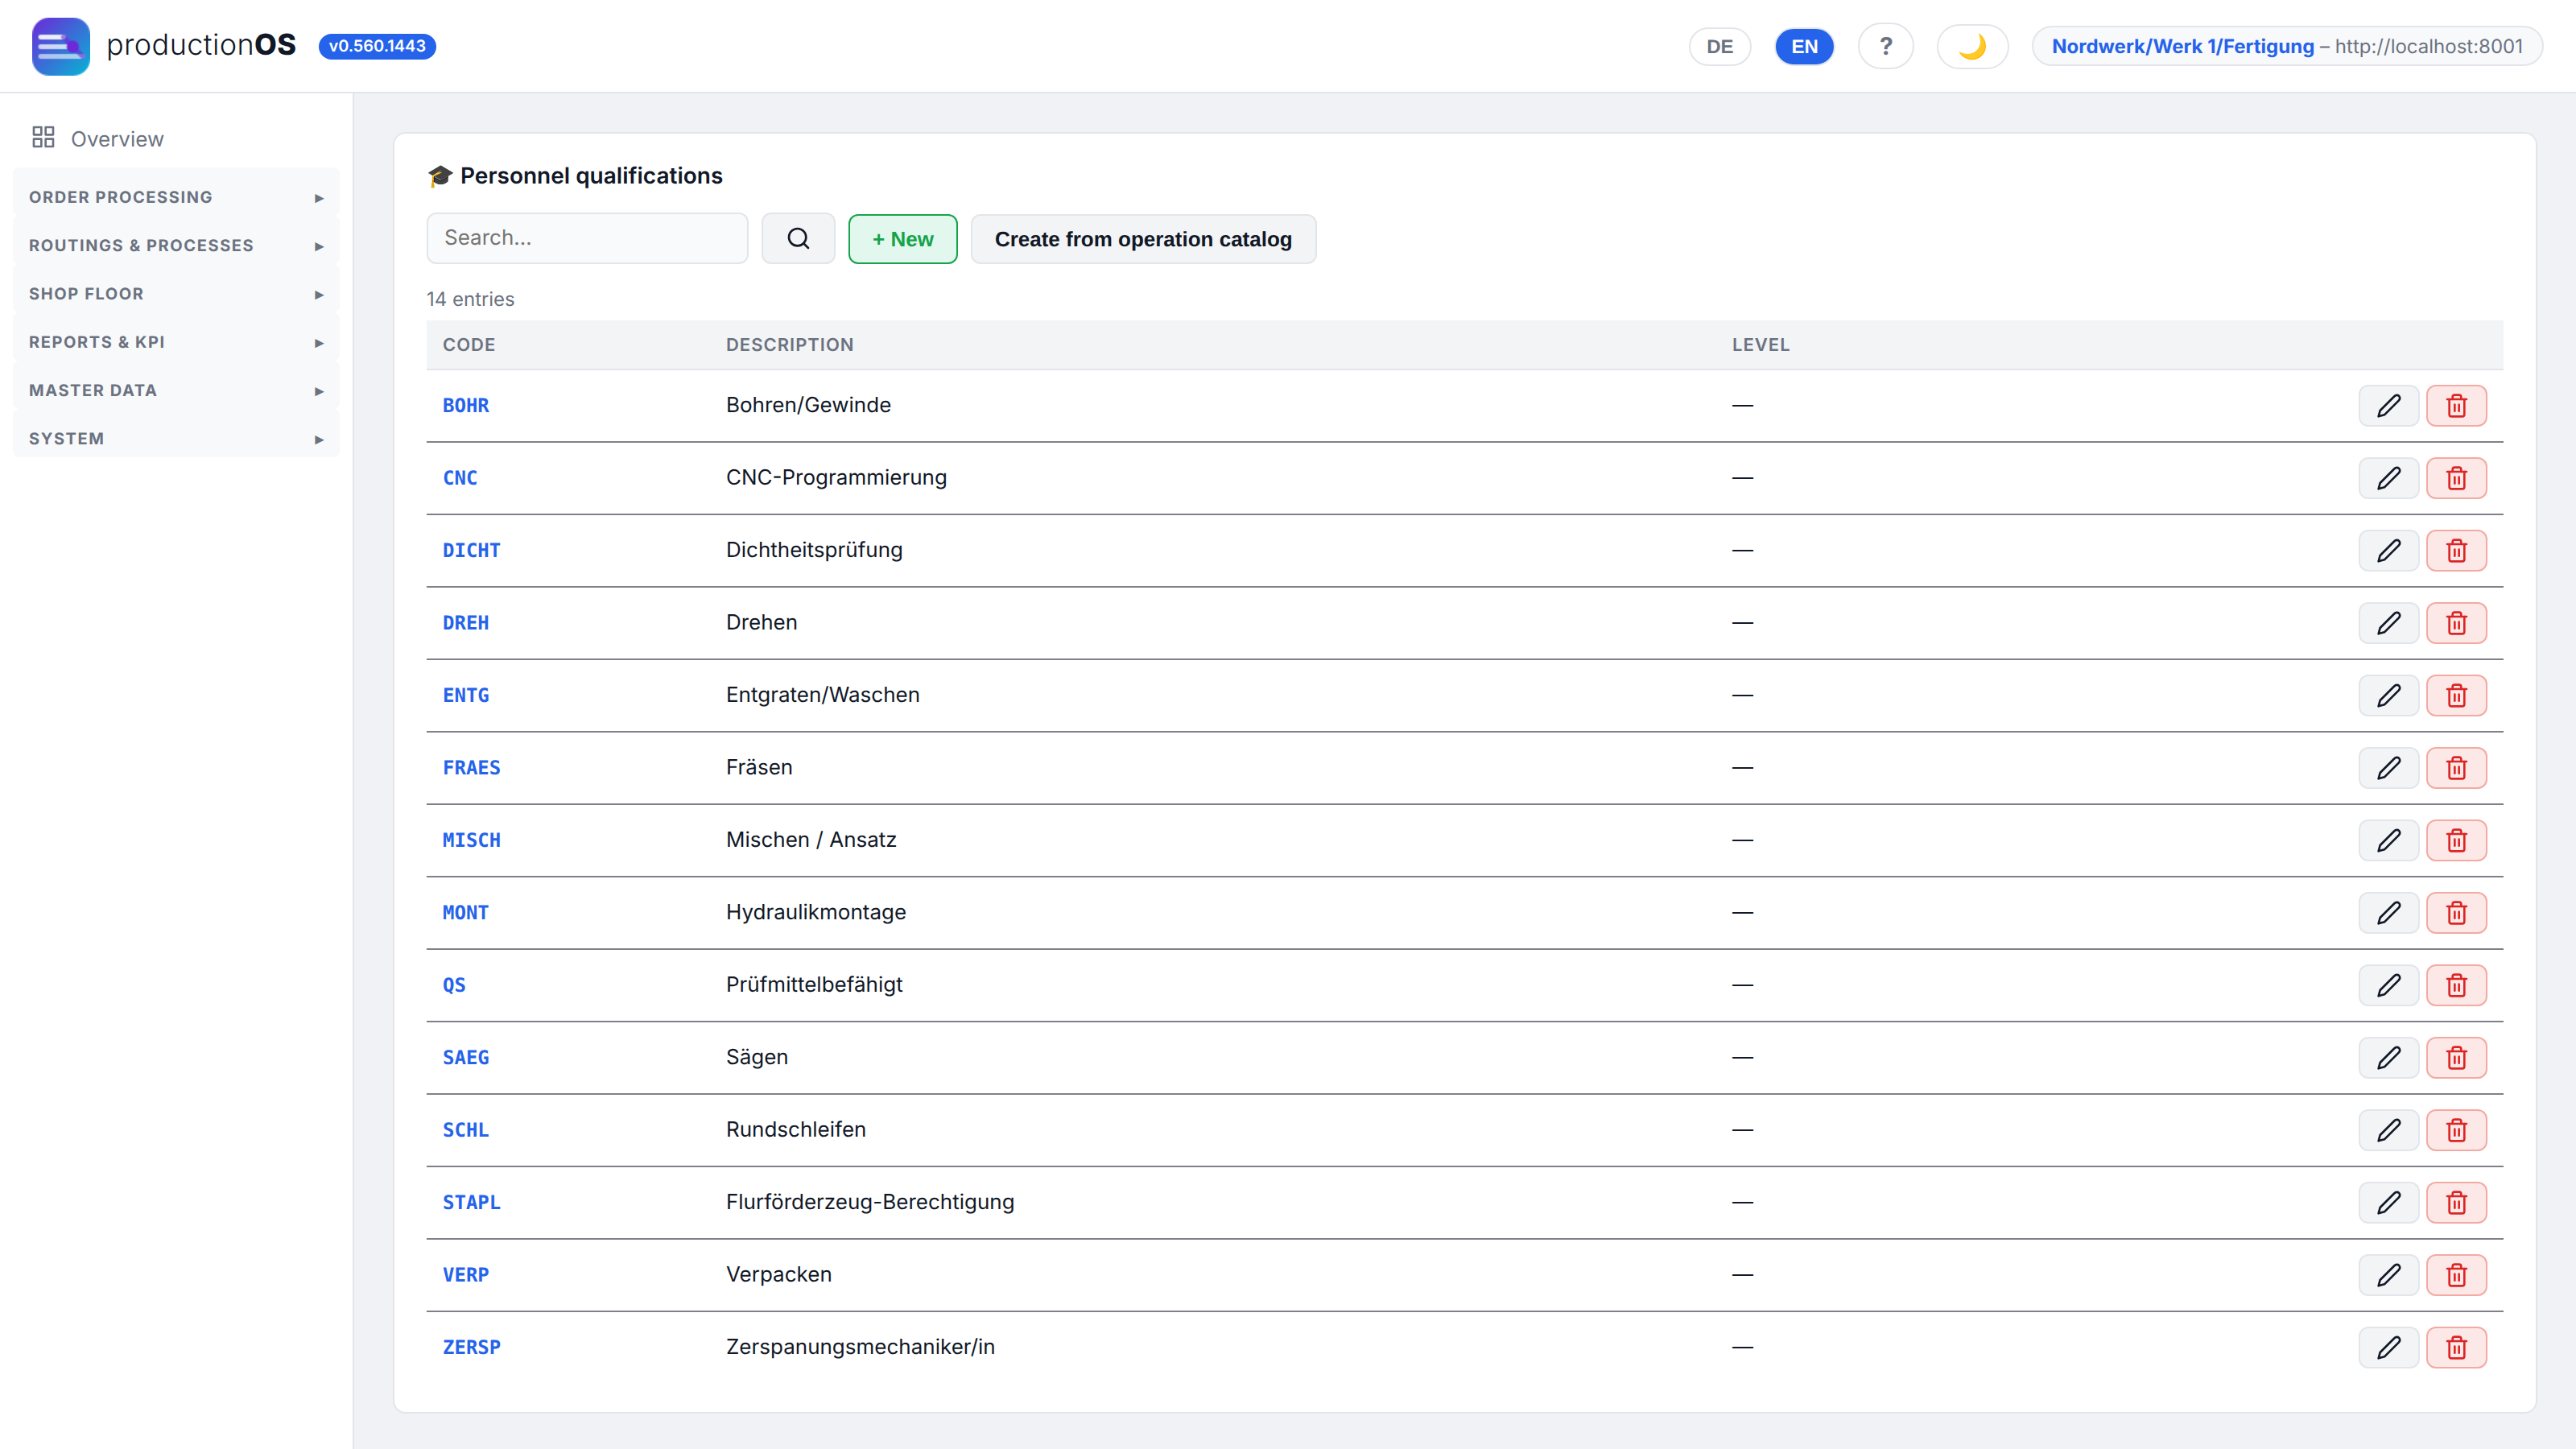Expand the Reports & KPI menu
Viewport: 2576px width, 1449px height.
176,342
